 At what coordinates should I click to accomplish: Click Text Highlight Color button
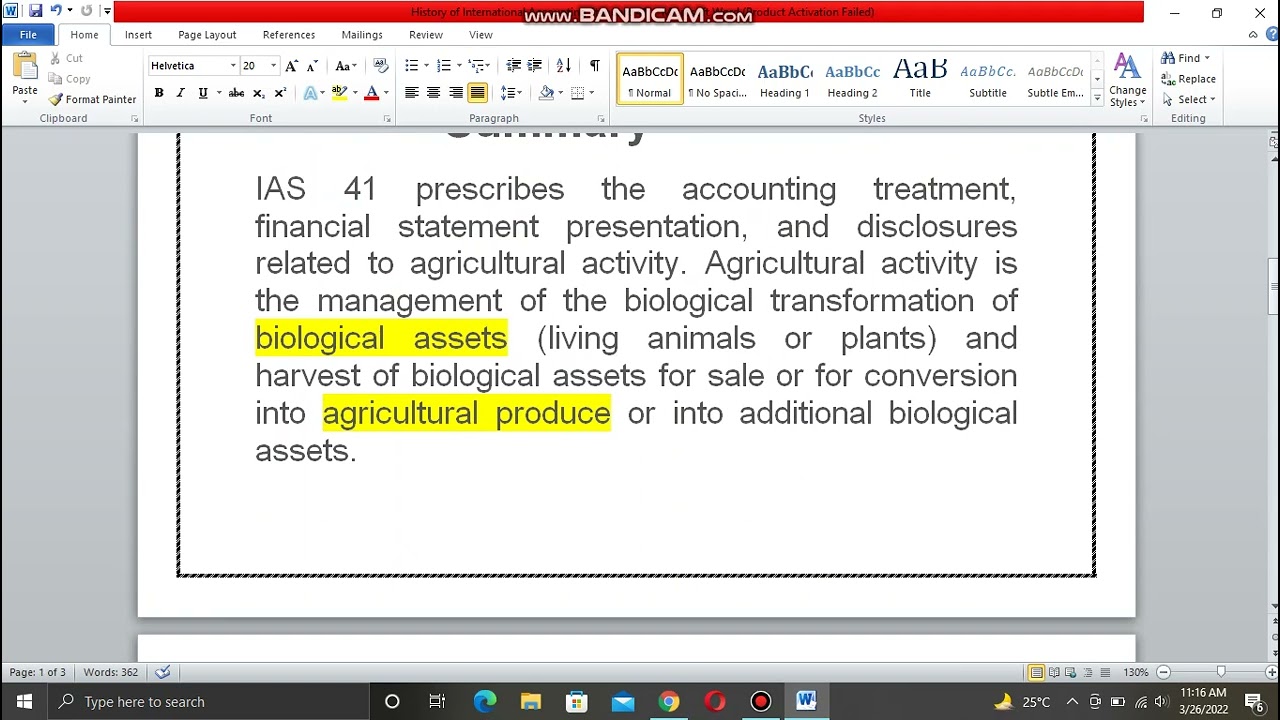pos(340,93)
